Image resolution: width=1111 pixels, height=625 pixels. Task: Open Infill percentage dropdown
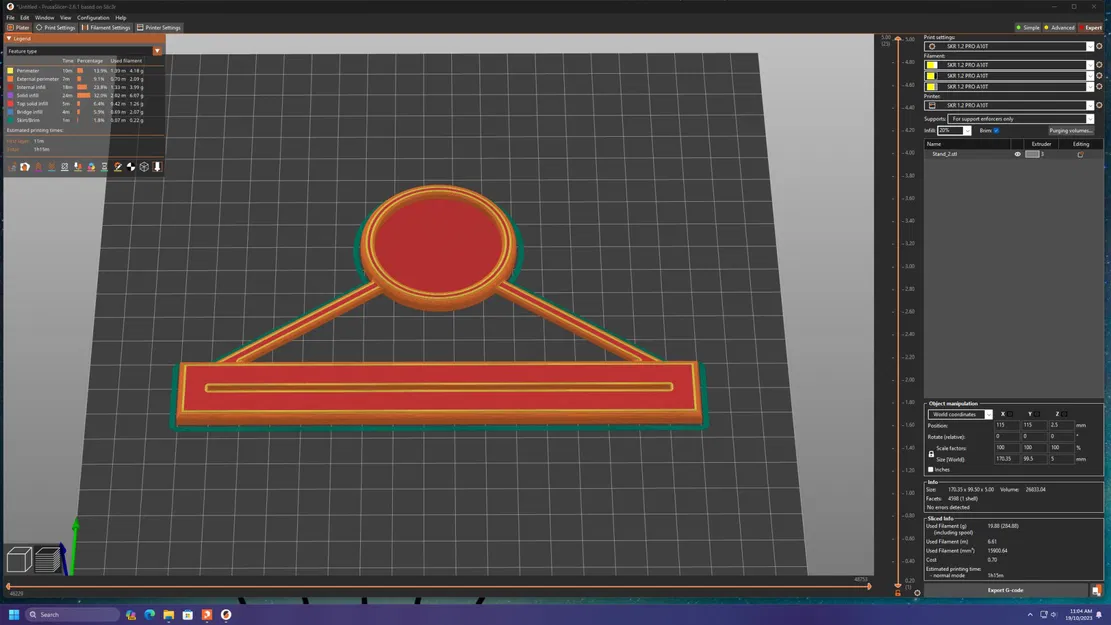point(954,130)
